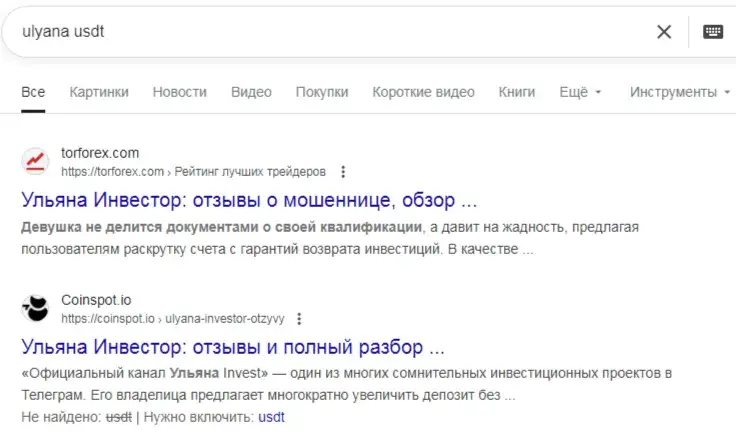Go to the 'Видео' tab
This screenshot has width=736, height=437.
pyautogui.click(x=251, y=92)
